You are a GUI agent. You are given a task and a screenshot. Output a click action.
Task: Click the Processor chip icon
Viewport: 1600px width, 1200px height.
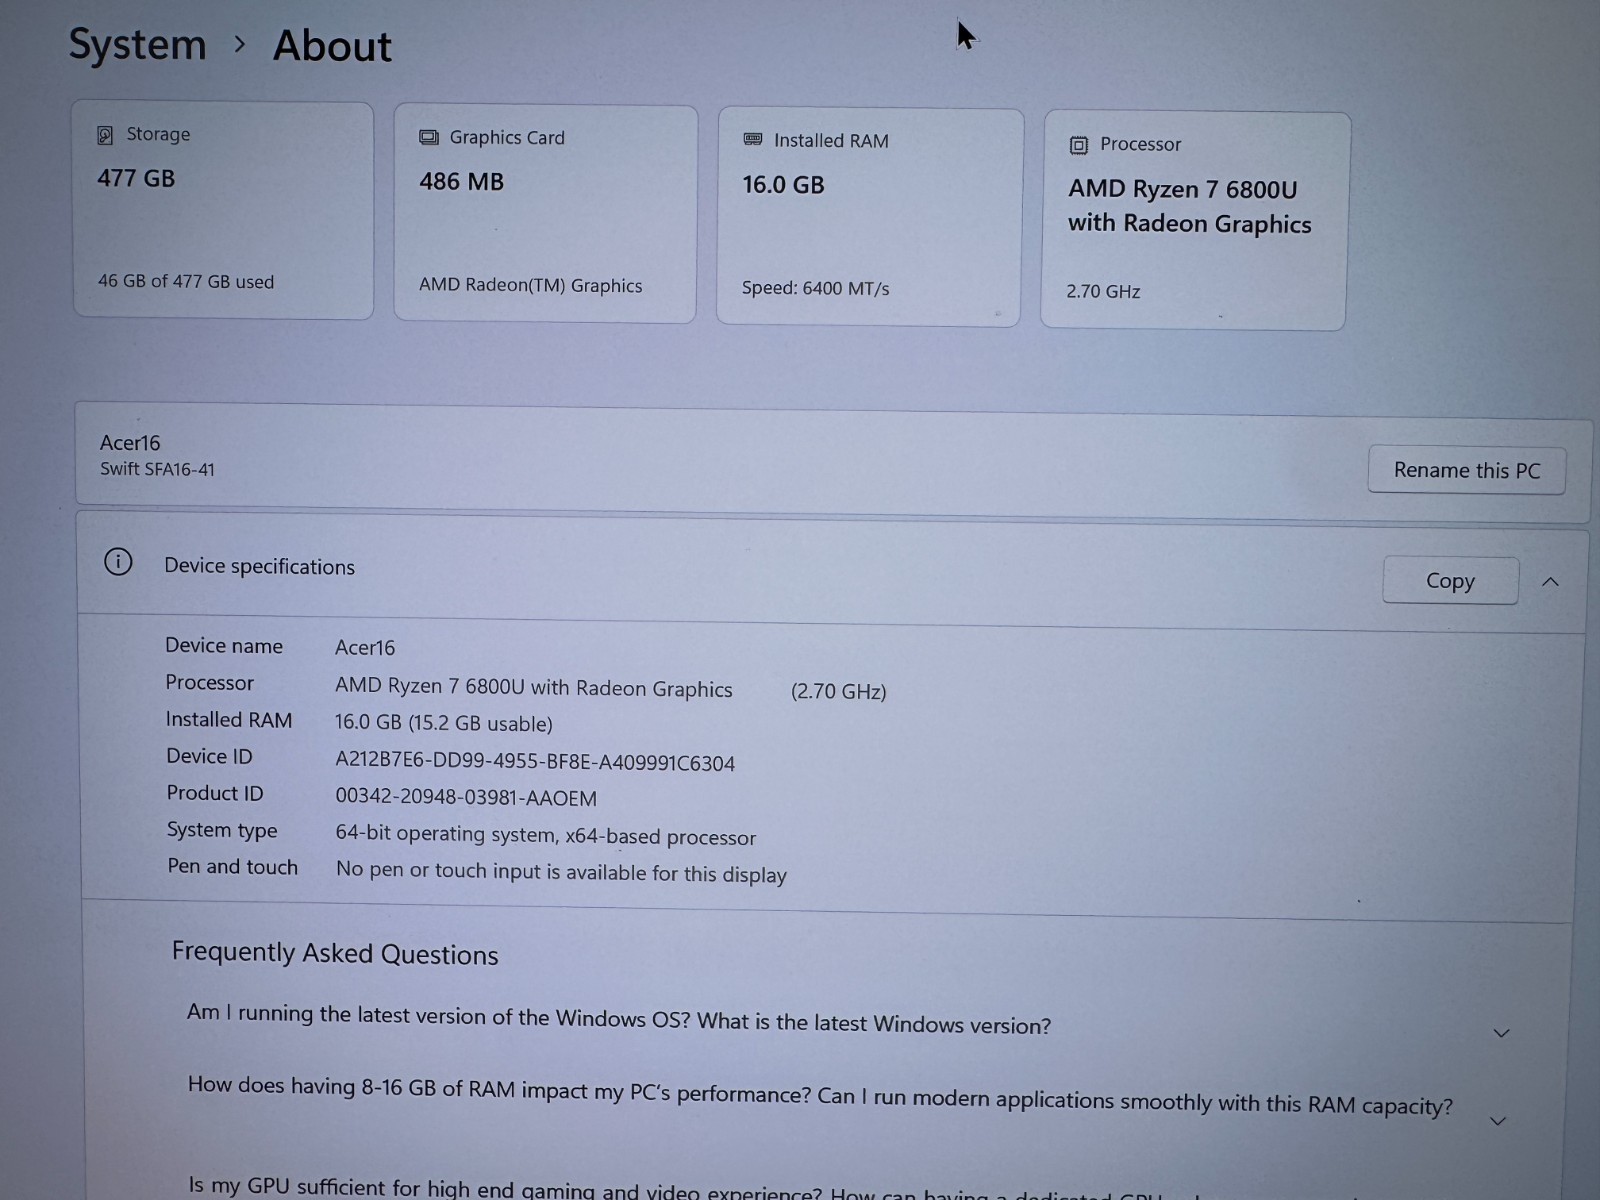click(1079, 145)
